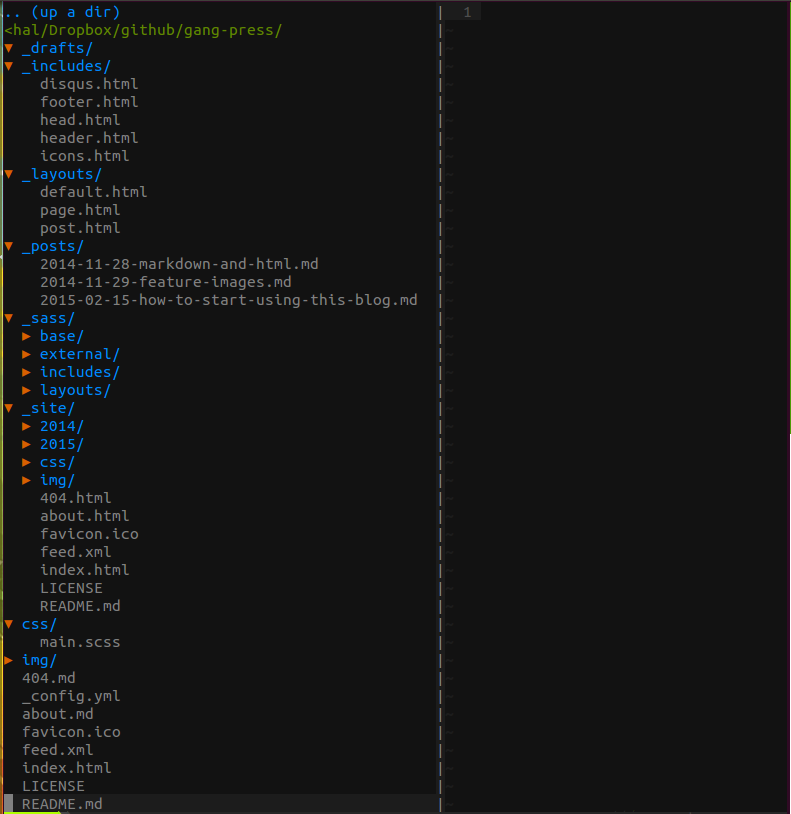Image resolution: width=791 pixels, height=814 pixels.
Task: Open icons.html
Action: (x=85, y=156)
